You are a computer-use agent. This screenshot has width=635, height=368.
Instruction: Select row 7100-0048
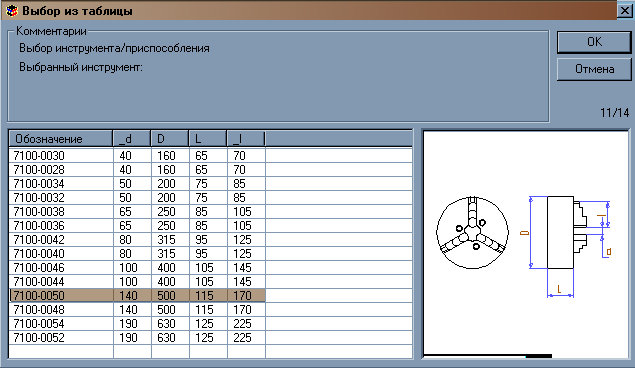pyautogui.click(x=137, y=310)
